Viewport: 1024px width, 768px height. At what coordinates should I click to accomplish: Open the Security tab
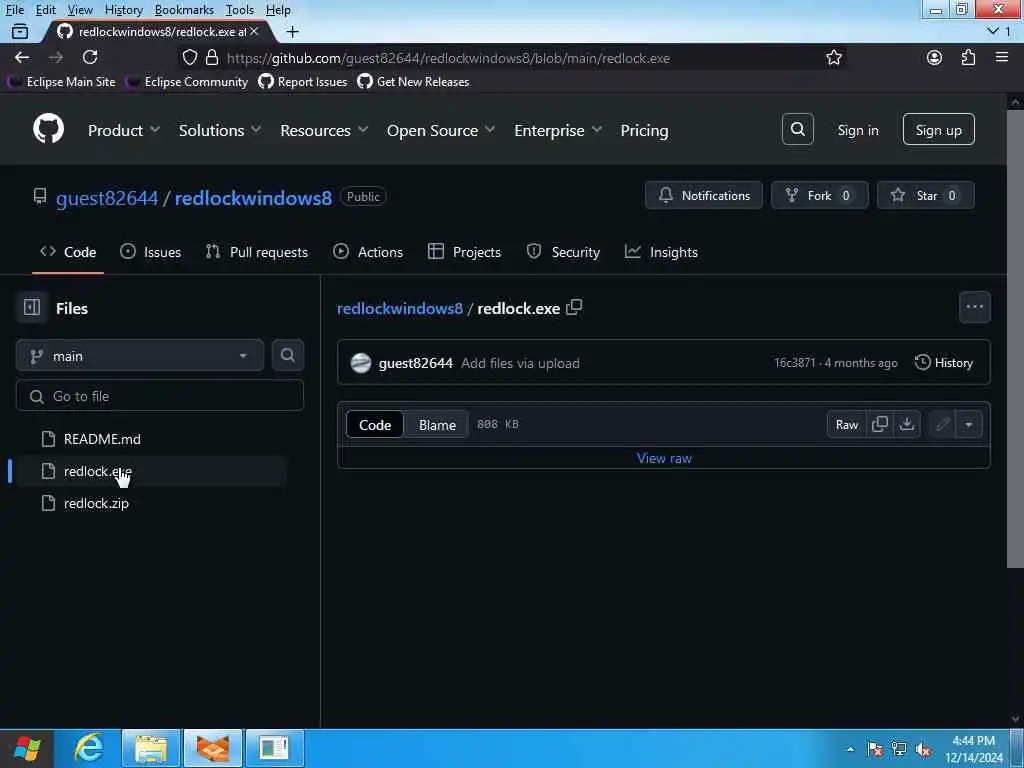coord(563,251)
